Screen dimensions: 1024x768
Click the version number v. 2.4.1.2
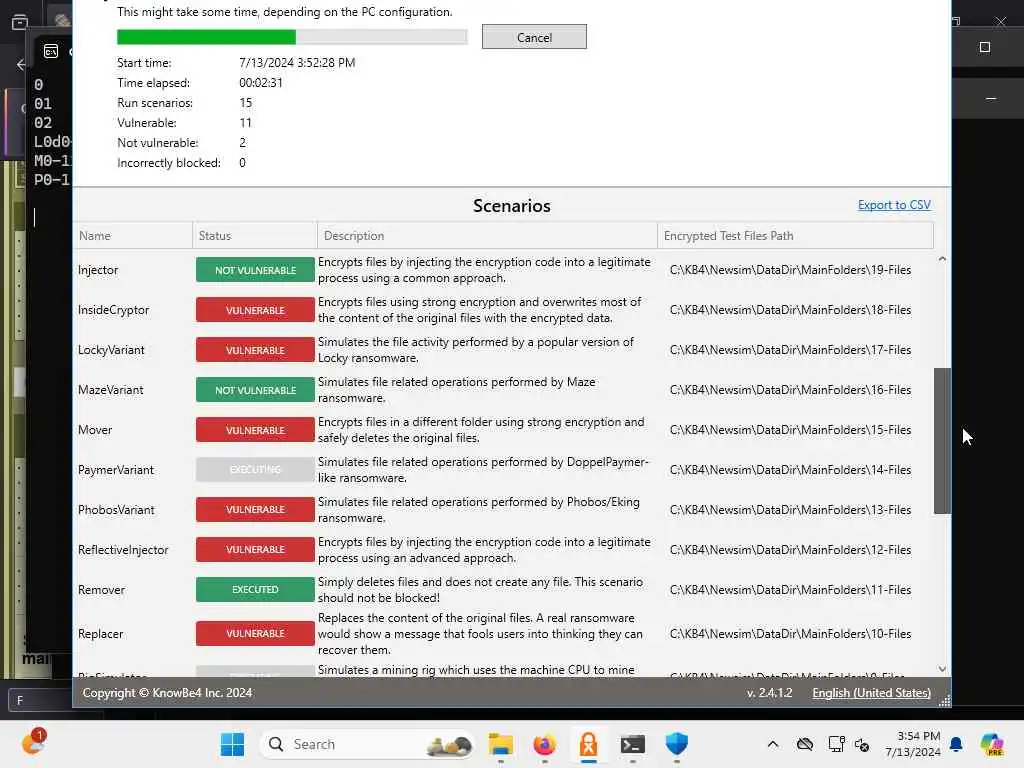(769, 693)
